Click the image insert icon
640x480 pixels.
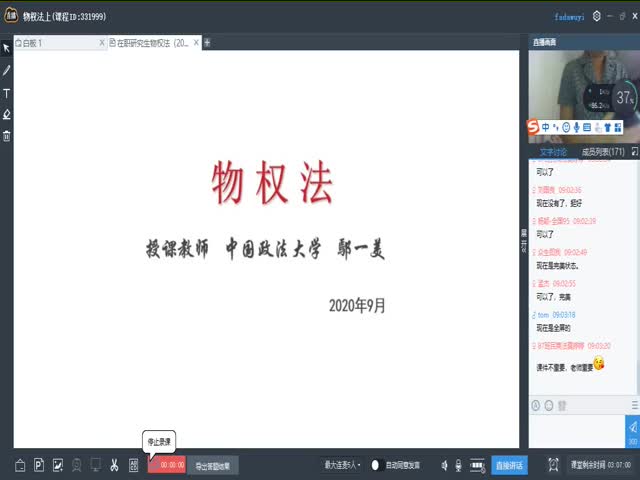(58, 465)
